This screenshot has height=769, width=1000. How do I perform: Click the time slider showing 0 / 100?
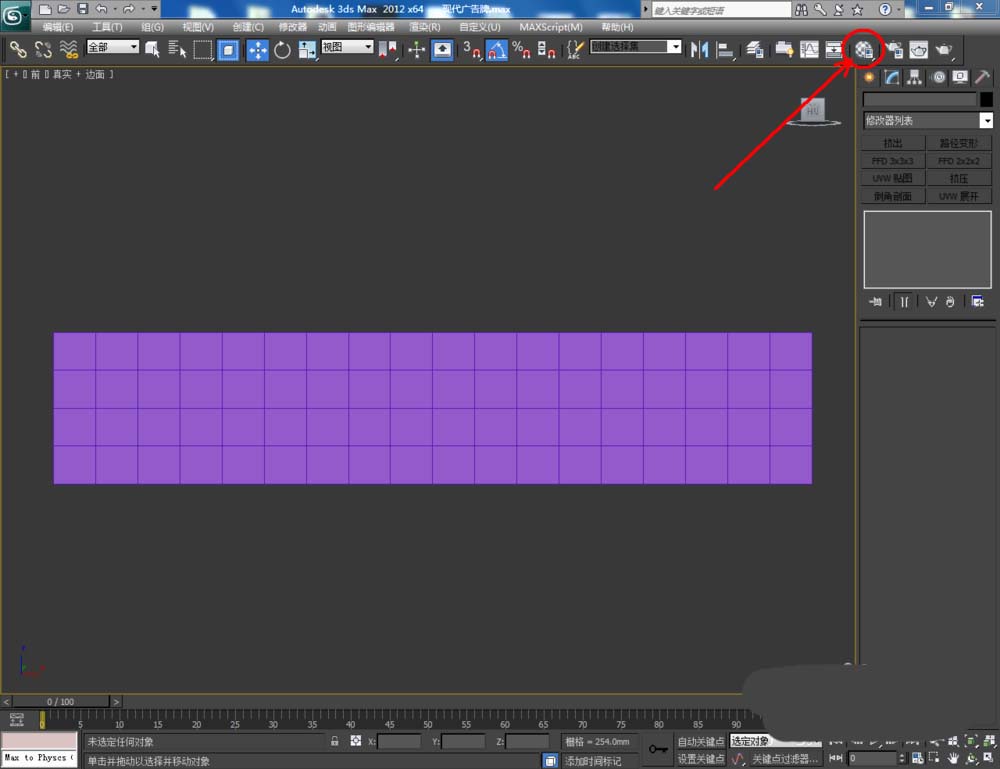tap(61, 701)
